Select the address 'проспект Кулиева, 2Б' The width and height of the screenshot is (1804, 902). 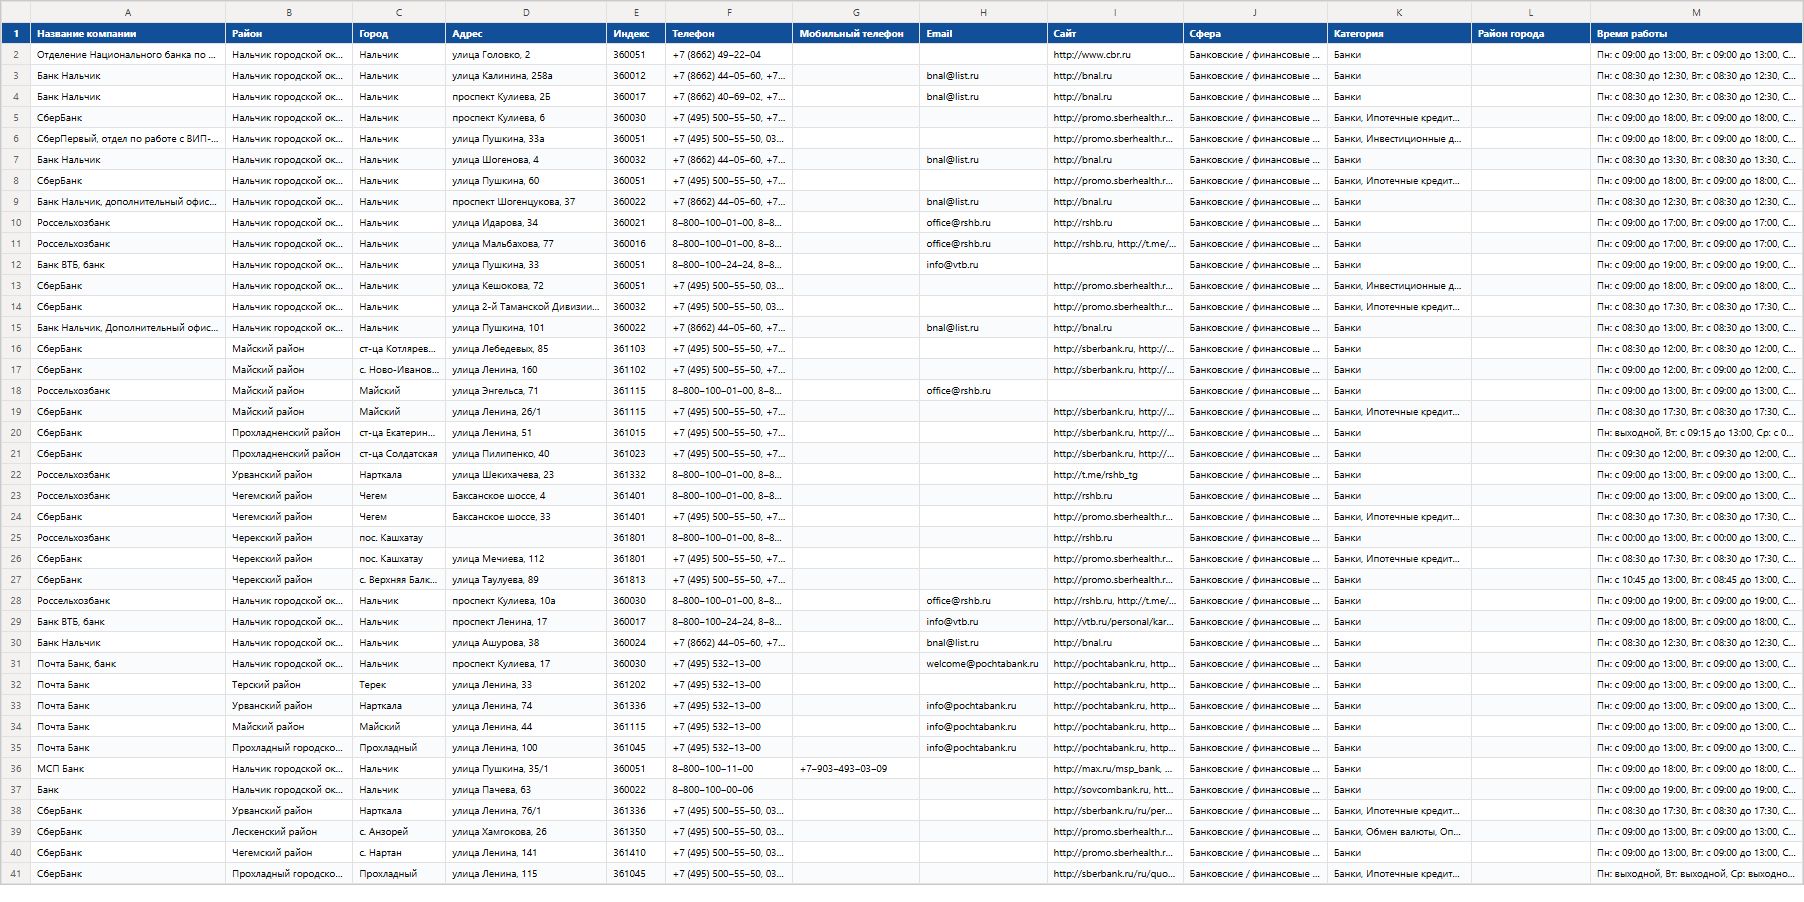526,97
